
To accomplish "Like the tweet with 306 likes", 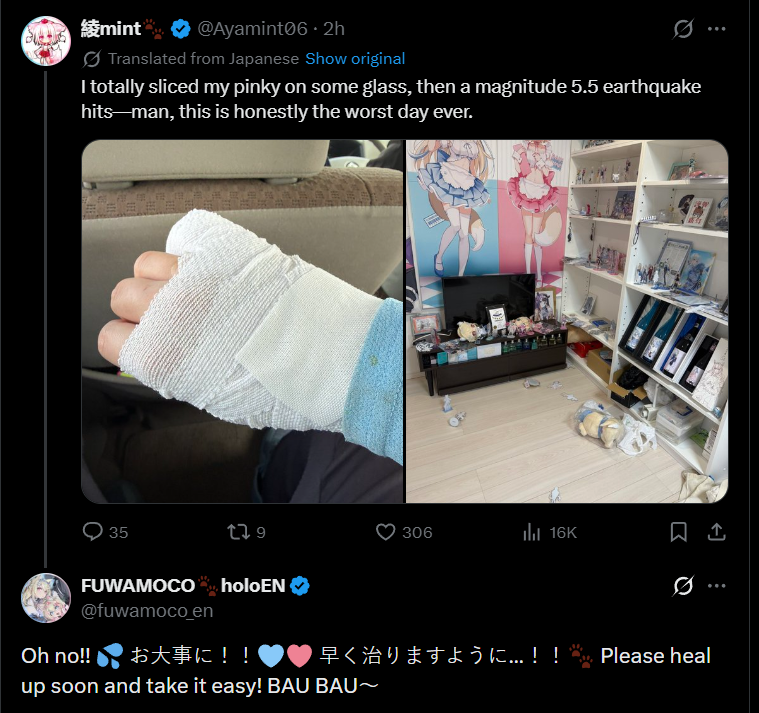I will pyautogui.click(x=385, y=532).
